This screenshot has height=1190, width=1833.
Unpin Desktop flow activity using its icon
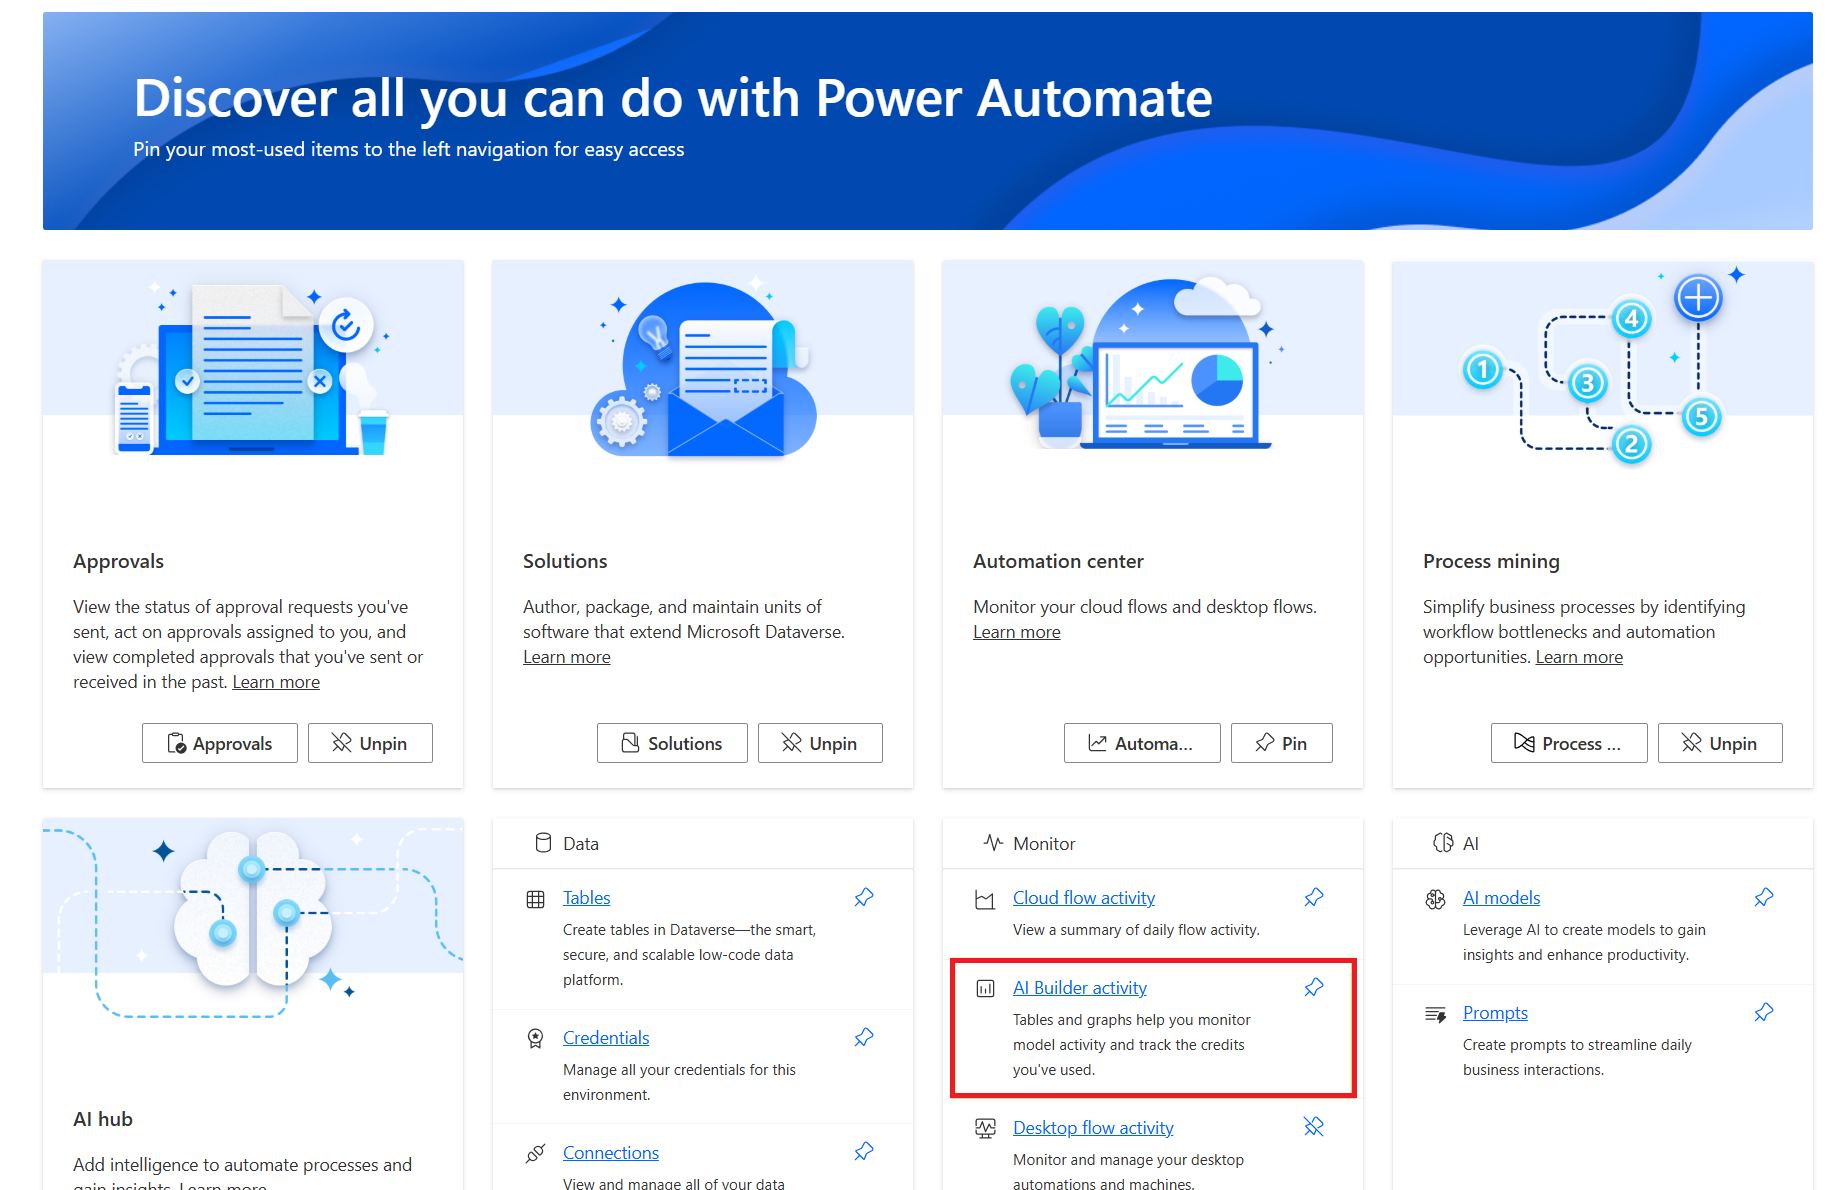click(x=1314, y=1127)
